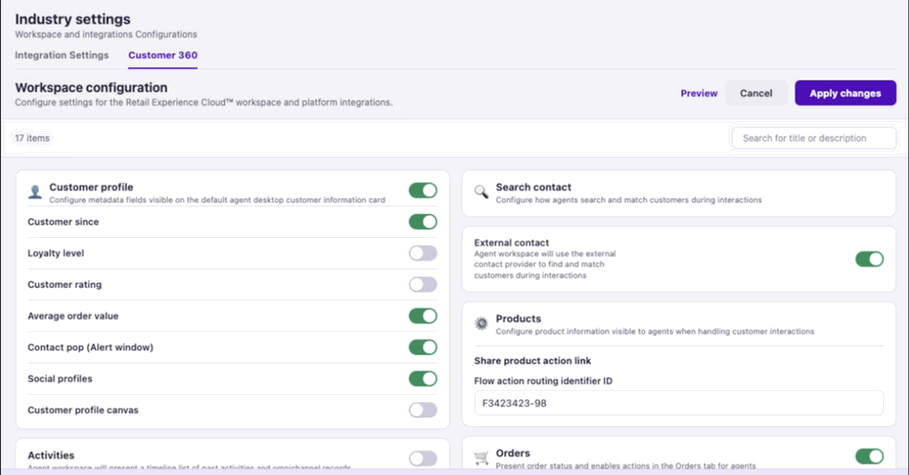Viewport: 909px width, 475px height.
Task: Click the Apply changes button
Action: pyautogui.click(x=845, y=93)
